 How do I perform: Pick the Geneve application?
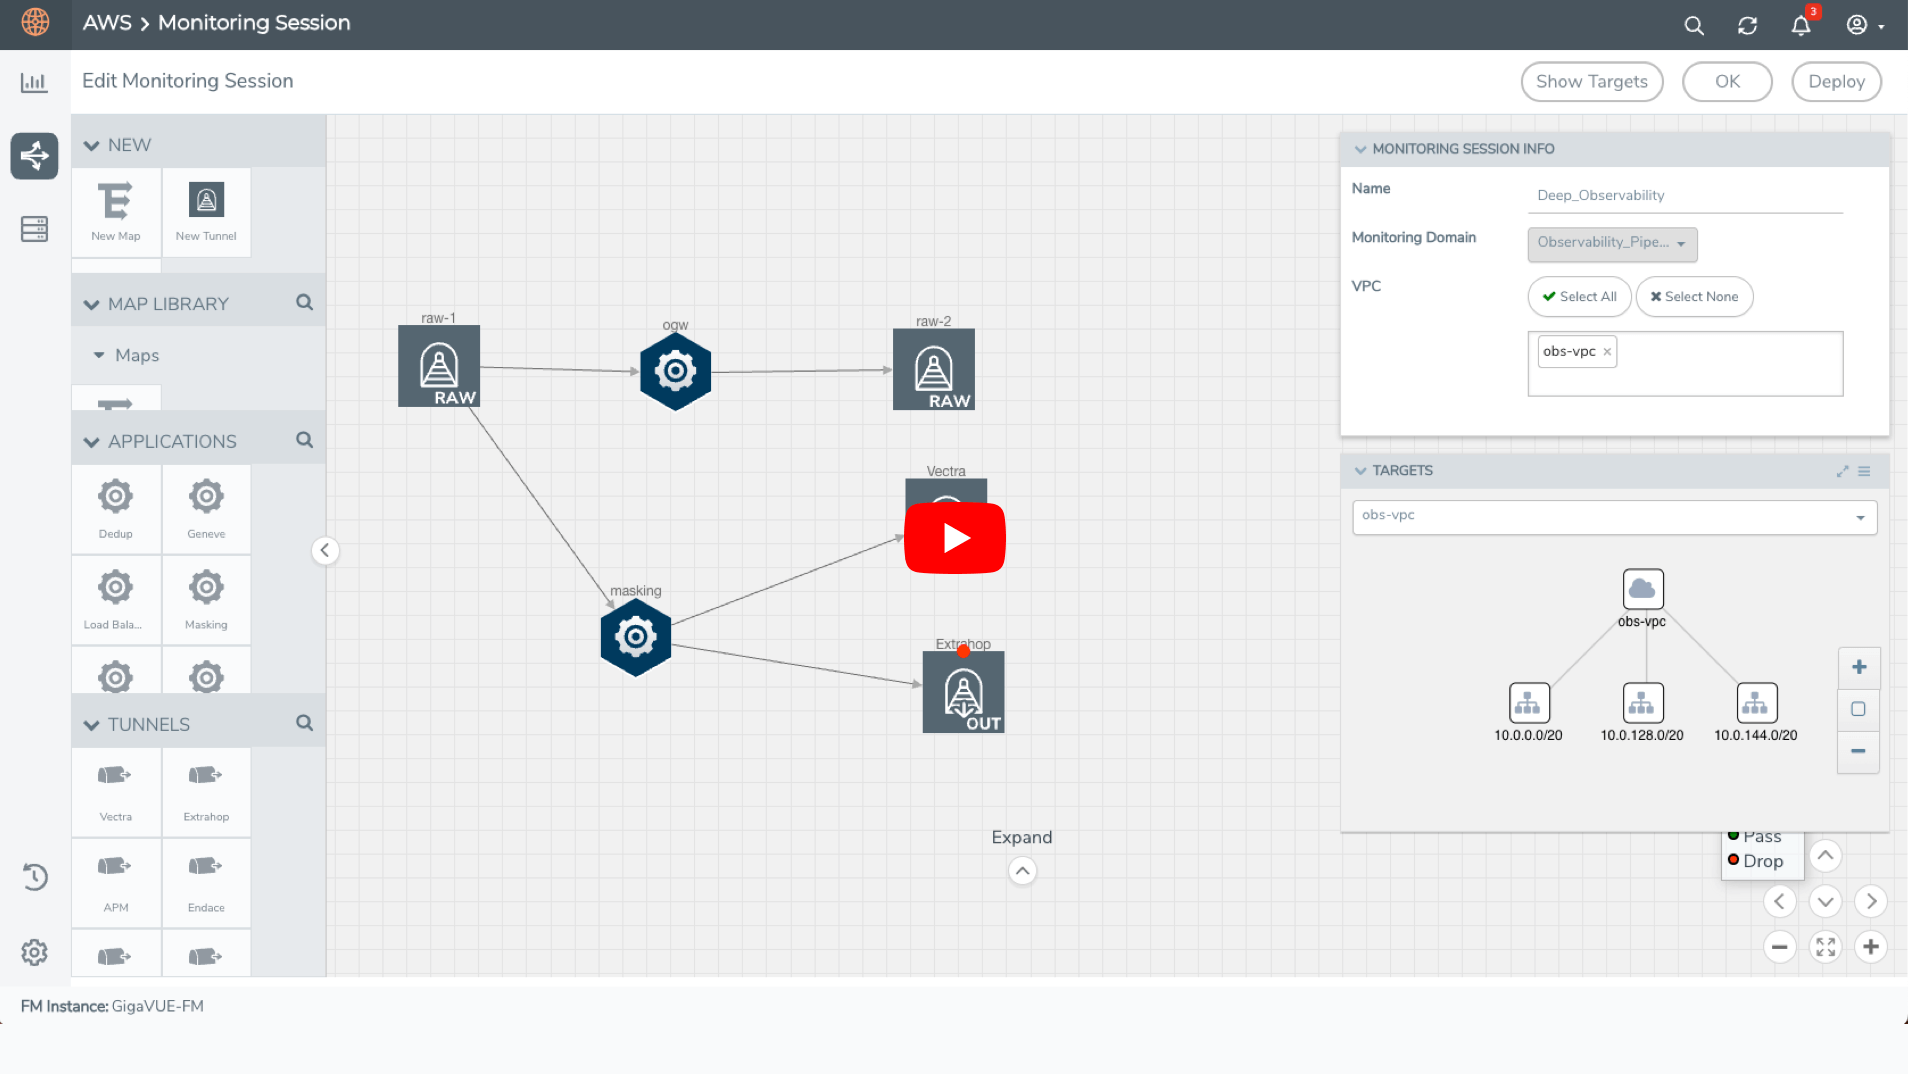pos(206,508)
